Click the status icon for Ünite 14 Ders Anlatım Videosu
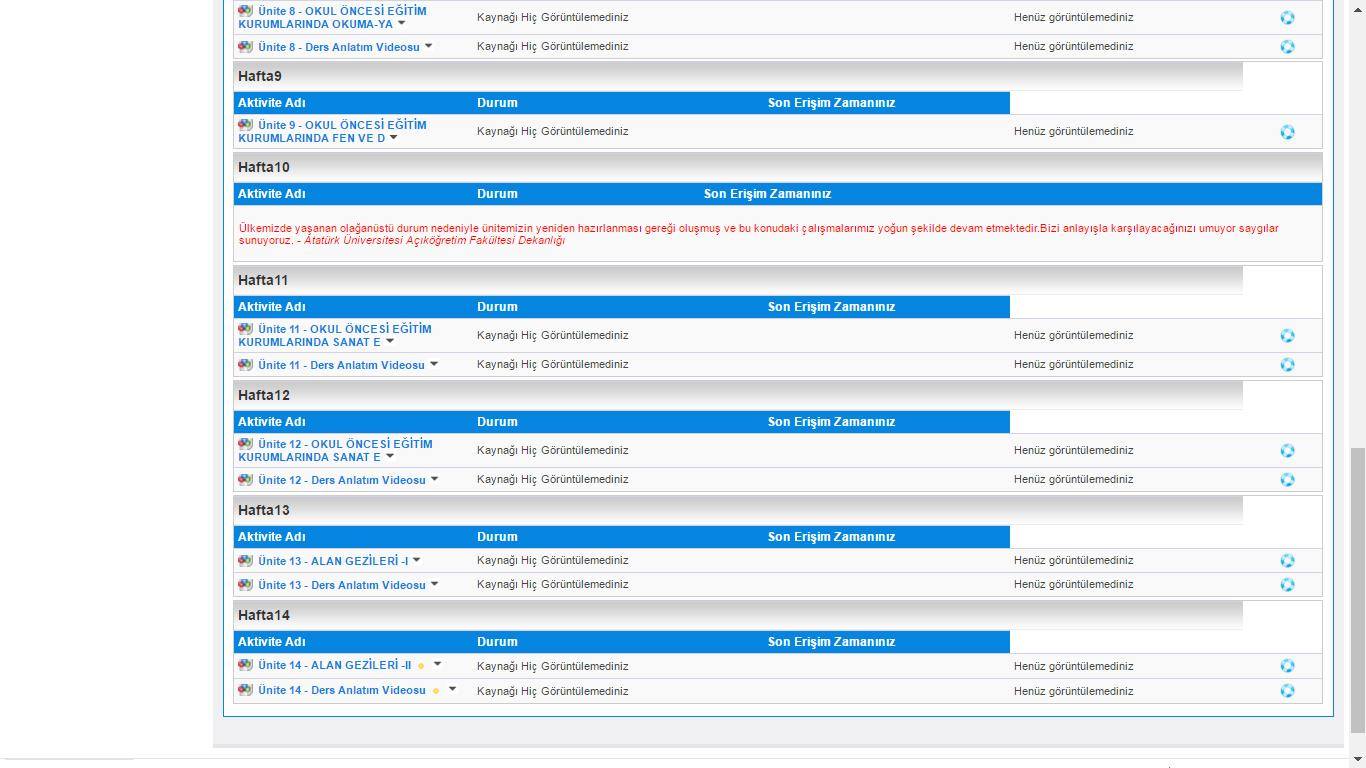The width and height of the screenshot is (1366, 768). [x=1287, y=691]
